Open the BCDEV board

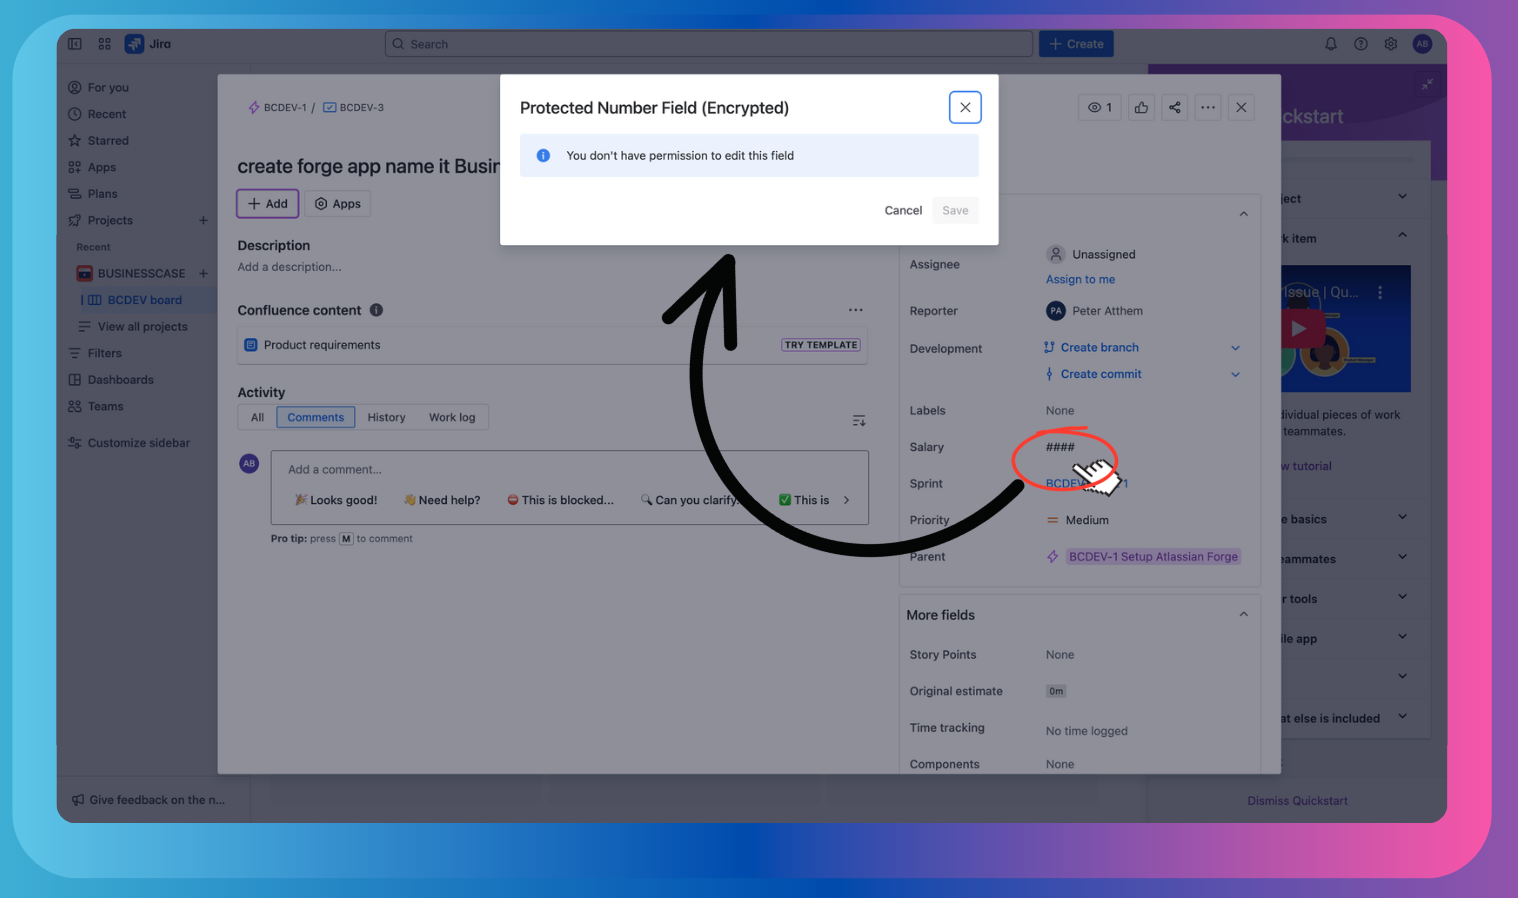pyautogui.click(x=145, y=300)
